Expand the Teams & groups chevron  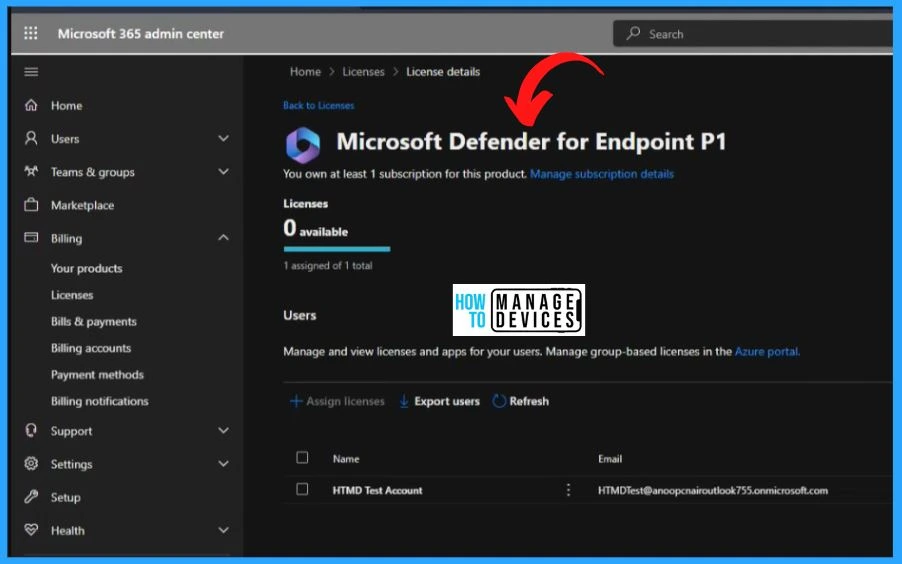pos(223,172)
